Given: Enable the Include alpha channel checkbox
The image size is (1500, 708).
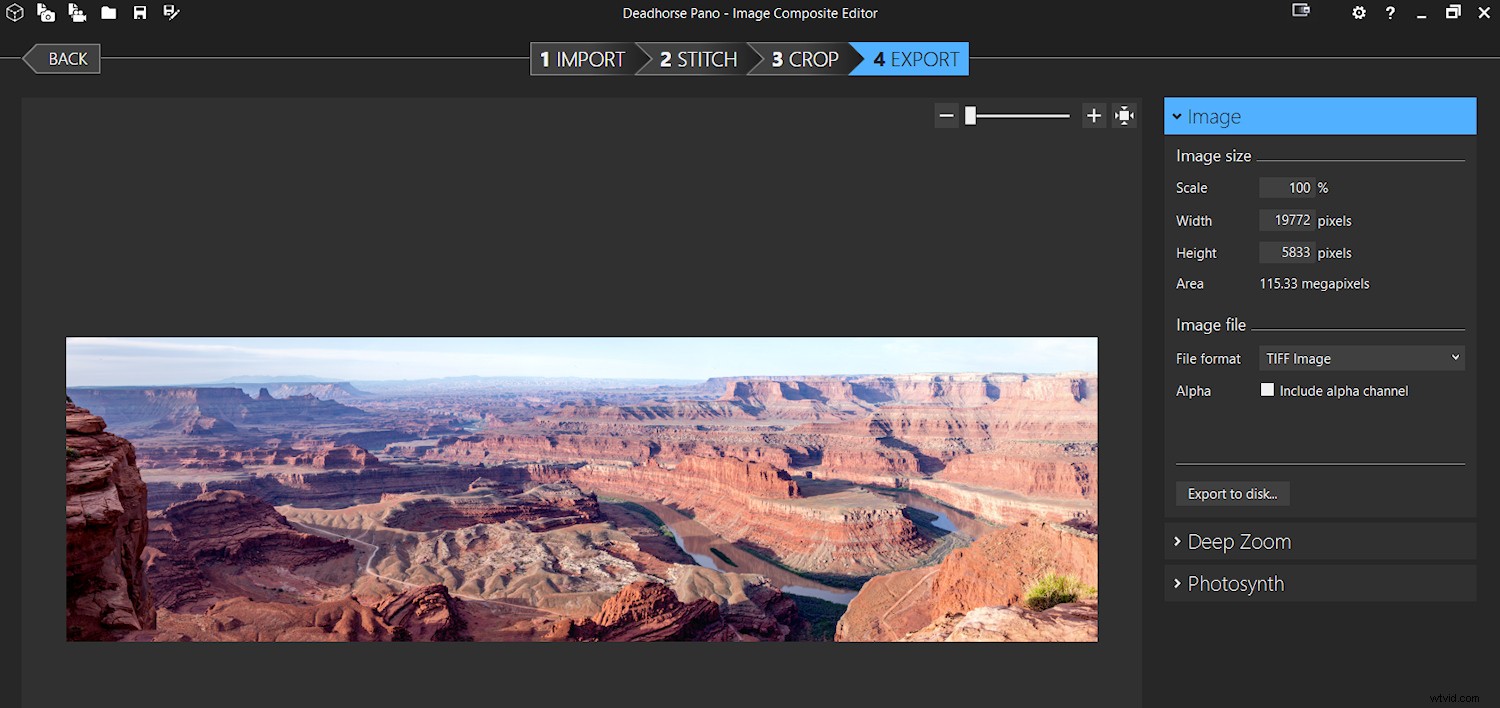Looking at the screenshot, I should [x=1267, y=390].
